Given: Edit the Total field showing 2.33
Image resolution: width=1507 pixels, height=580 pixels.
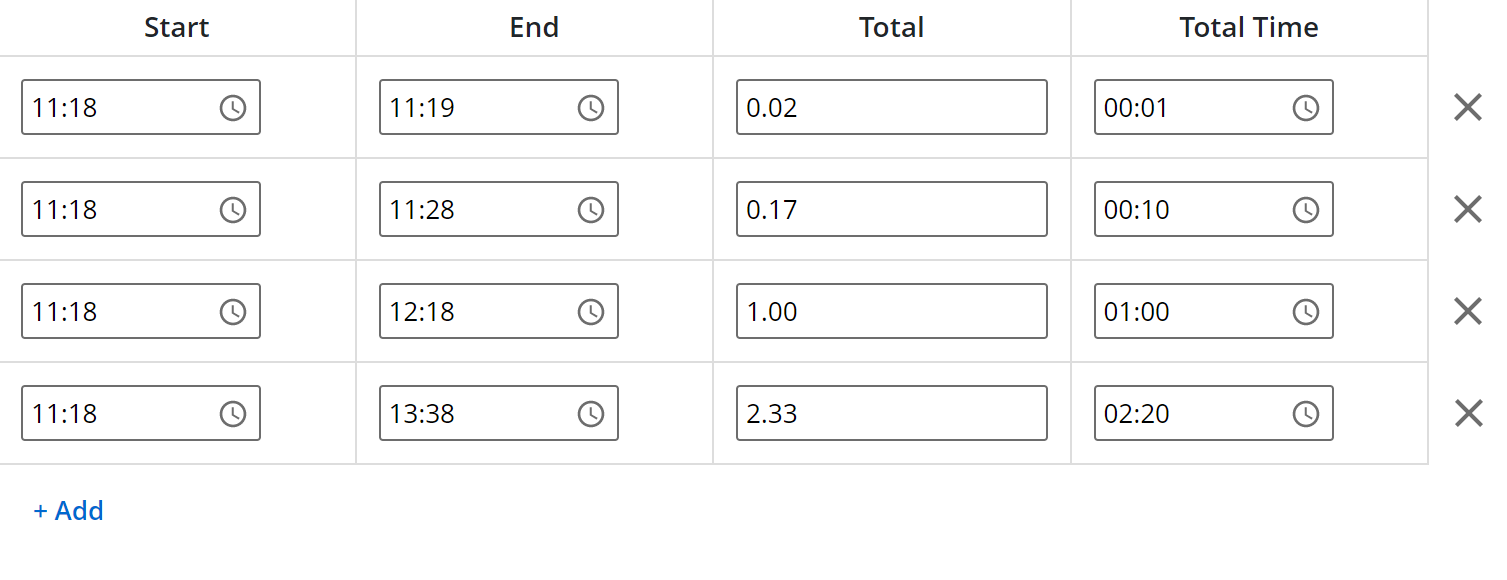Looking at the screenshot, I should [891, 414].
